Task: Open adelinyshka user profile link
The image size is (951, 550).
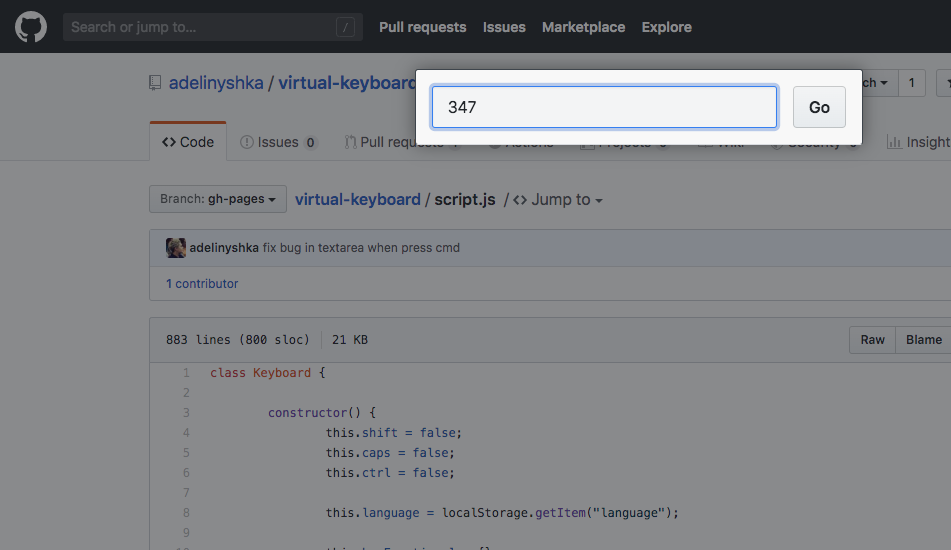Action: point(216,83)
